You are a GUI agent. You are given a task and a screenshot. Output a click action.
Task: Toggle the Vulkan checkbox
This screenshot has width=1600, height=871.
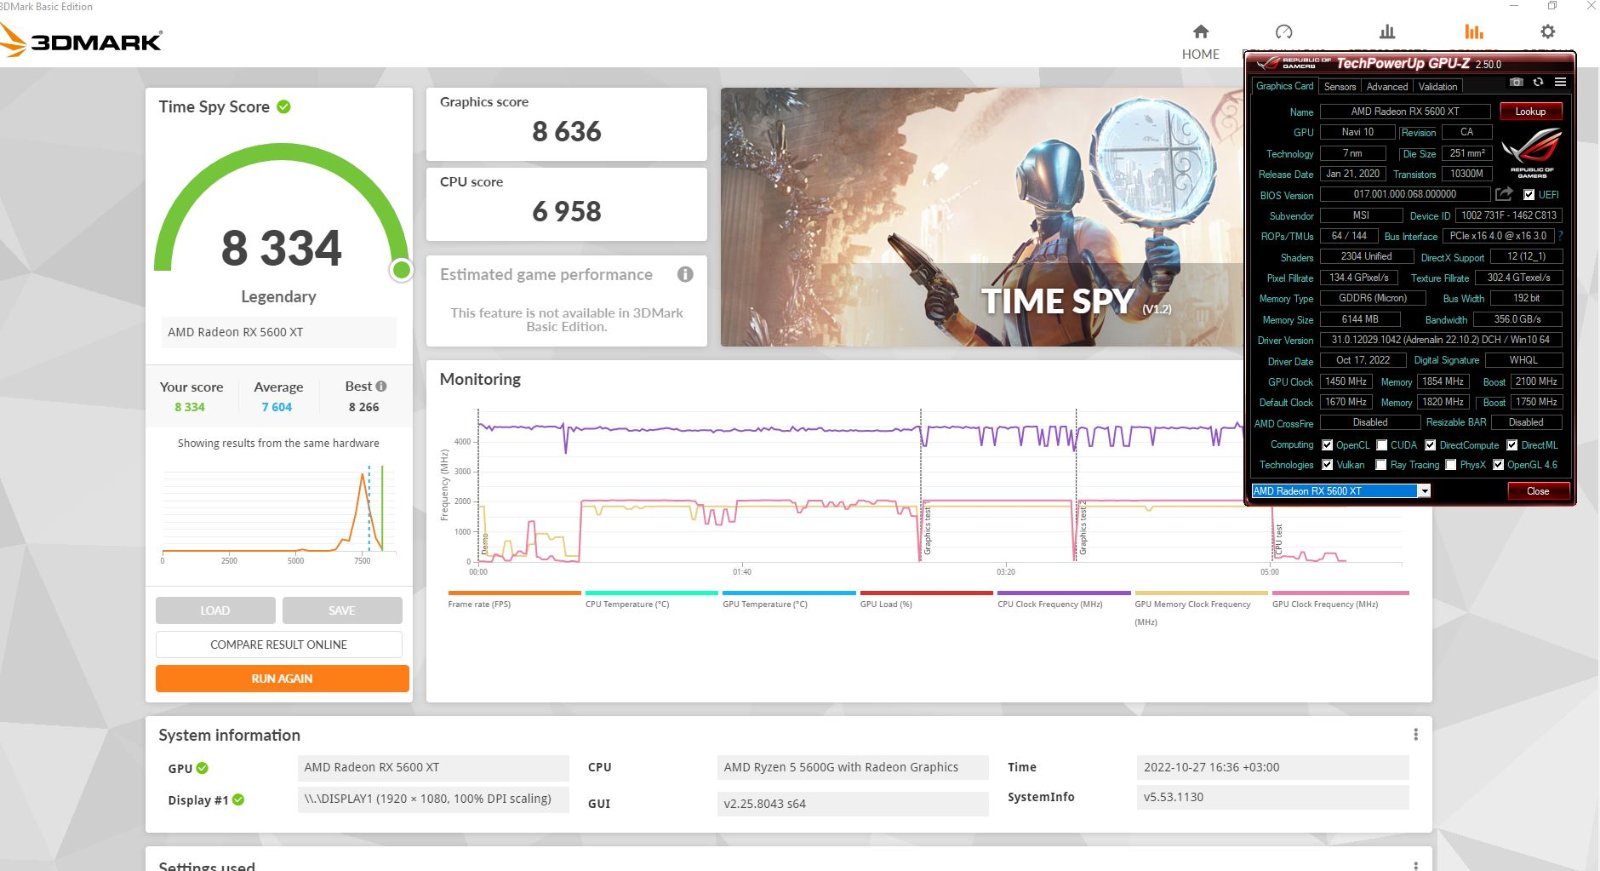click(1327, 465)
